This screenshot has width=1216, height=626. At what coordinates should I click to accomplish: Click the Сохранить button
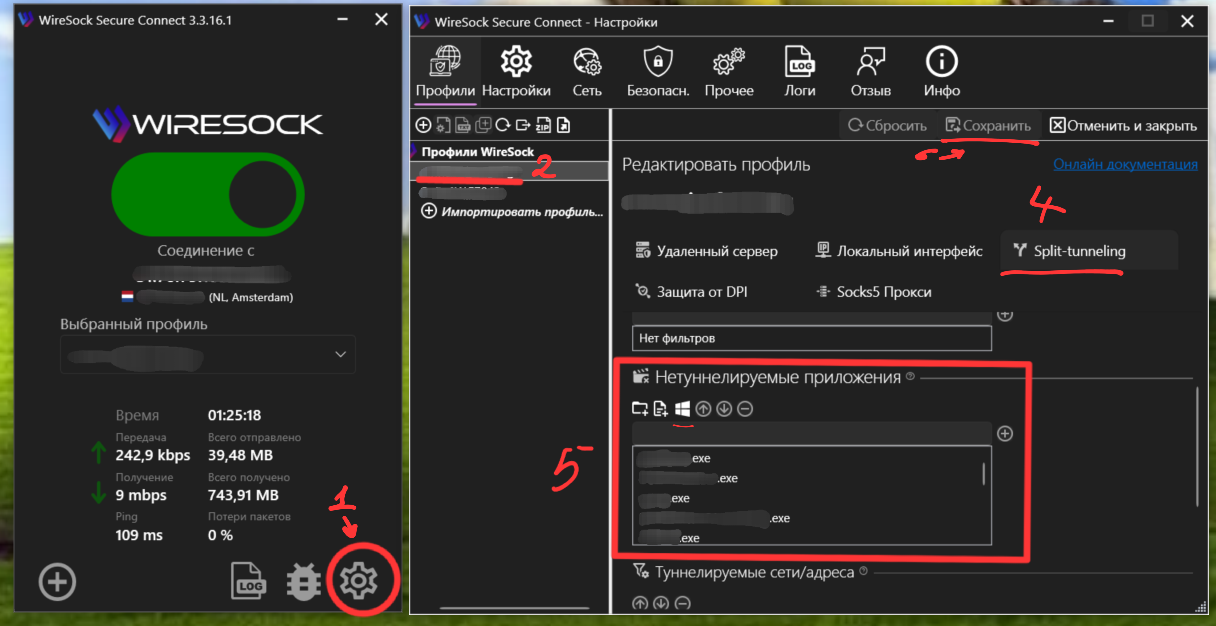click(x=989, y=126)
